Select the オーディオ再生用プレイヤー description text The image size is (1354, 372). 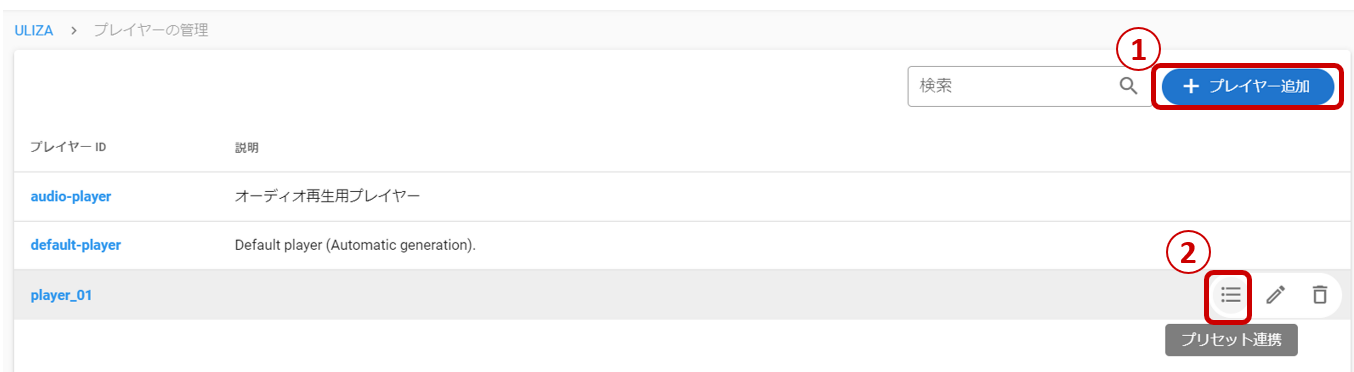(x=327, y=196)
